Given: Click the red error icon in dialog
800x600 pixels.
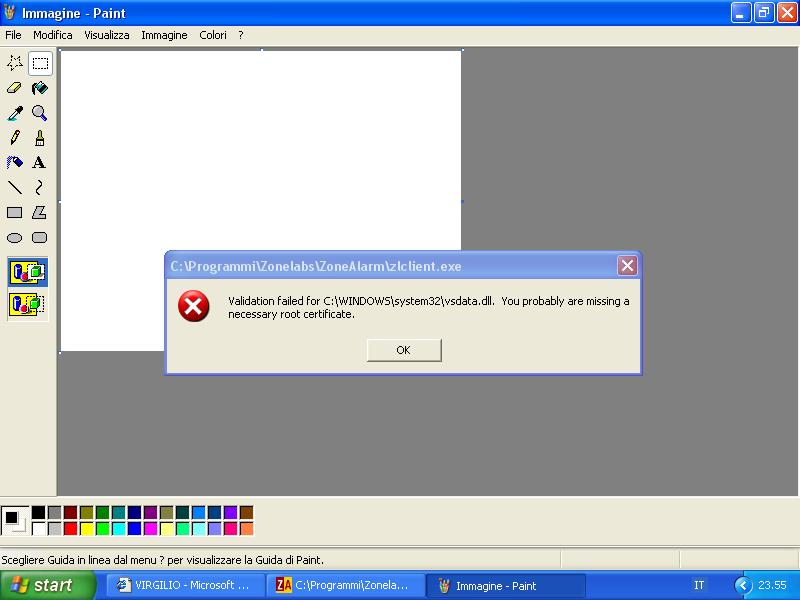Looking at the screenshot, I should tap(193, 306).
